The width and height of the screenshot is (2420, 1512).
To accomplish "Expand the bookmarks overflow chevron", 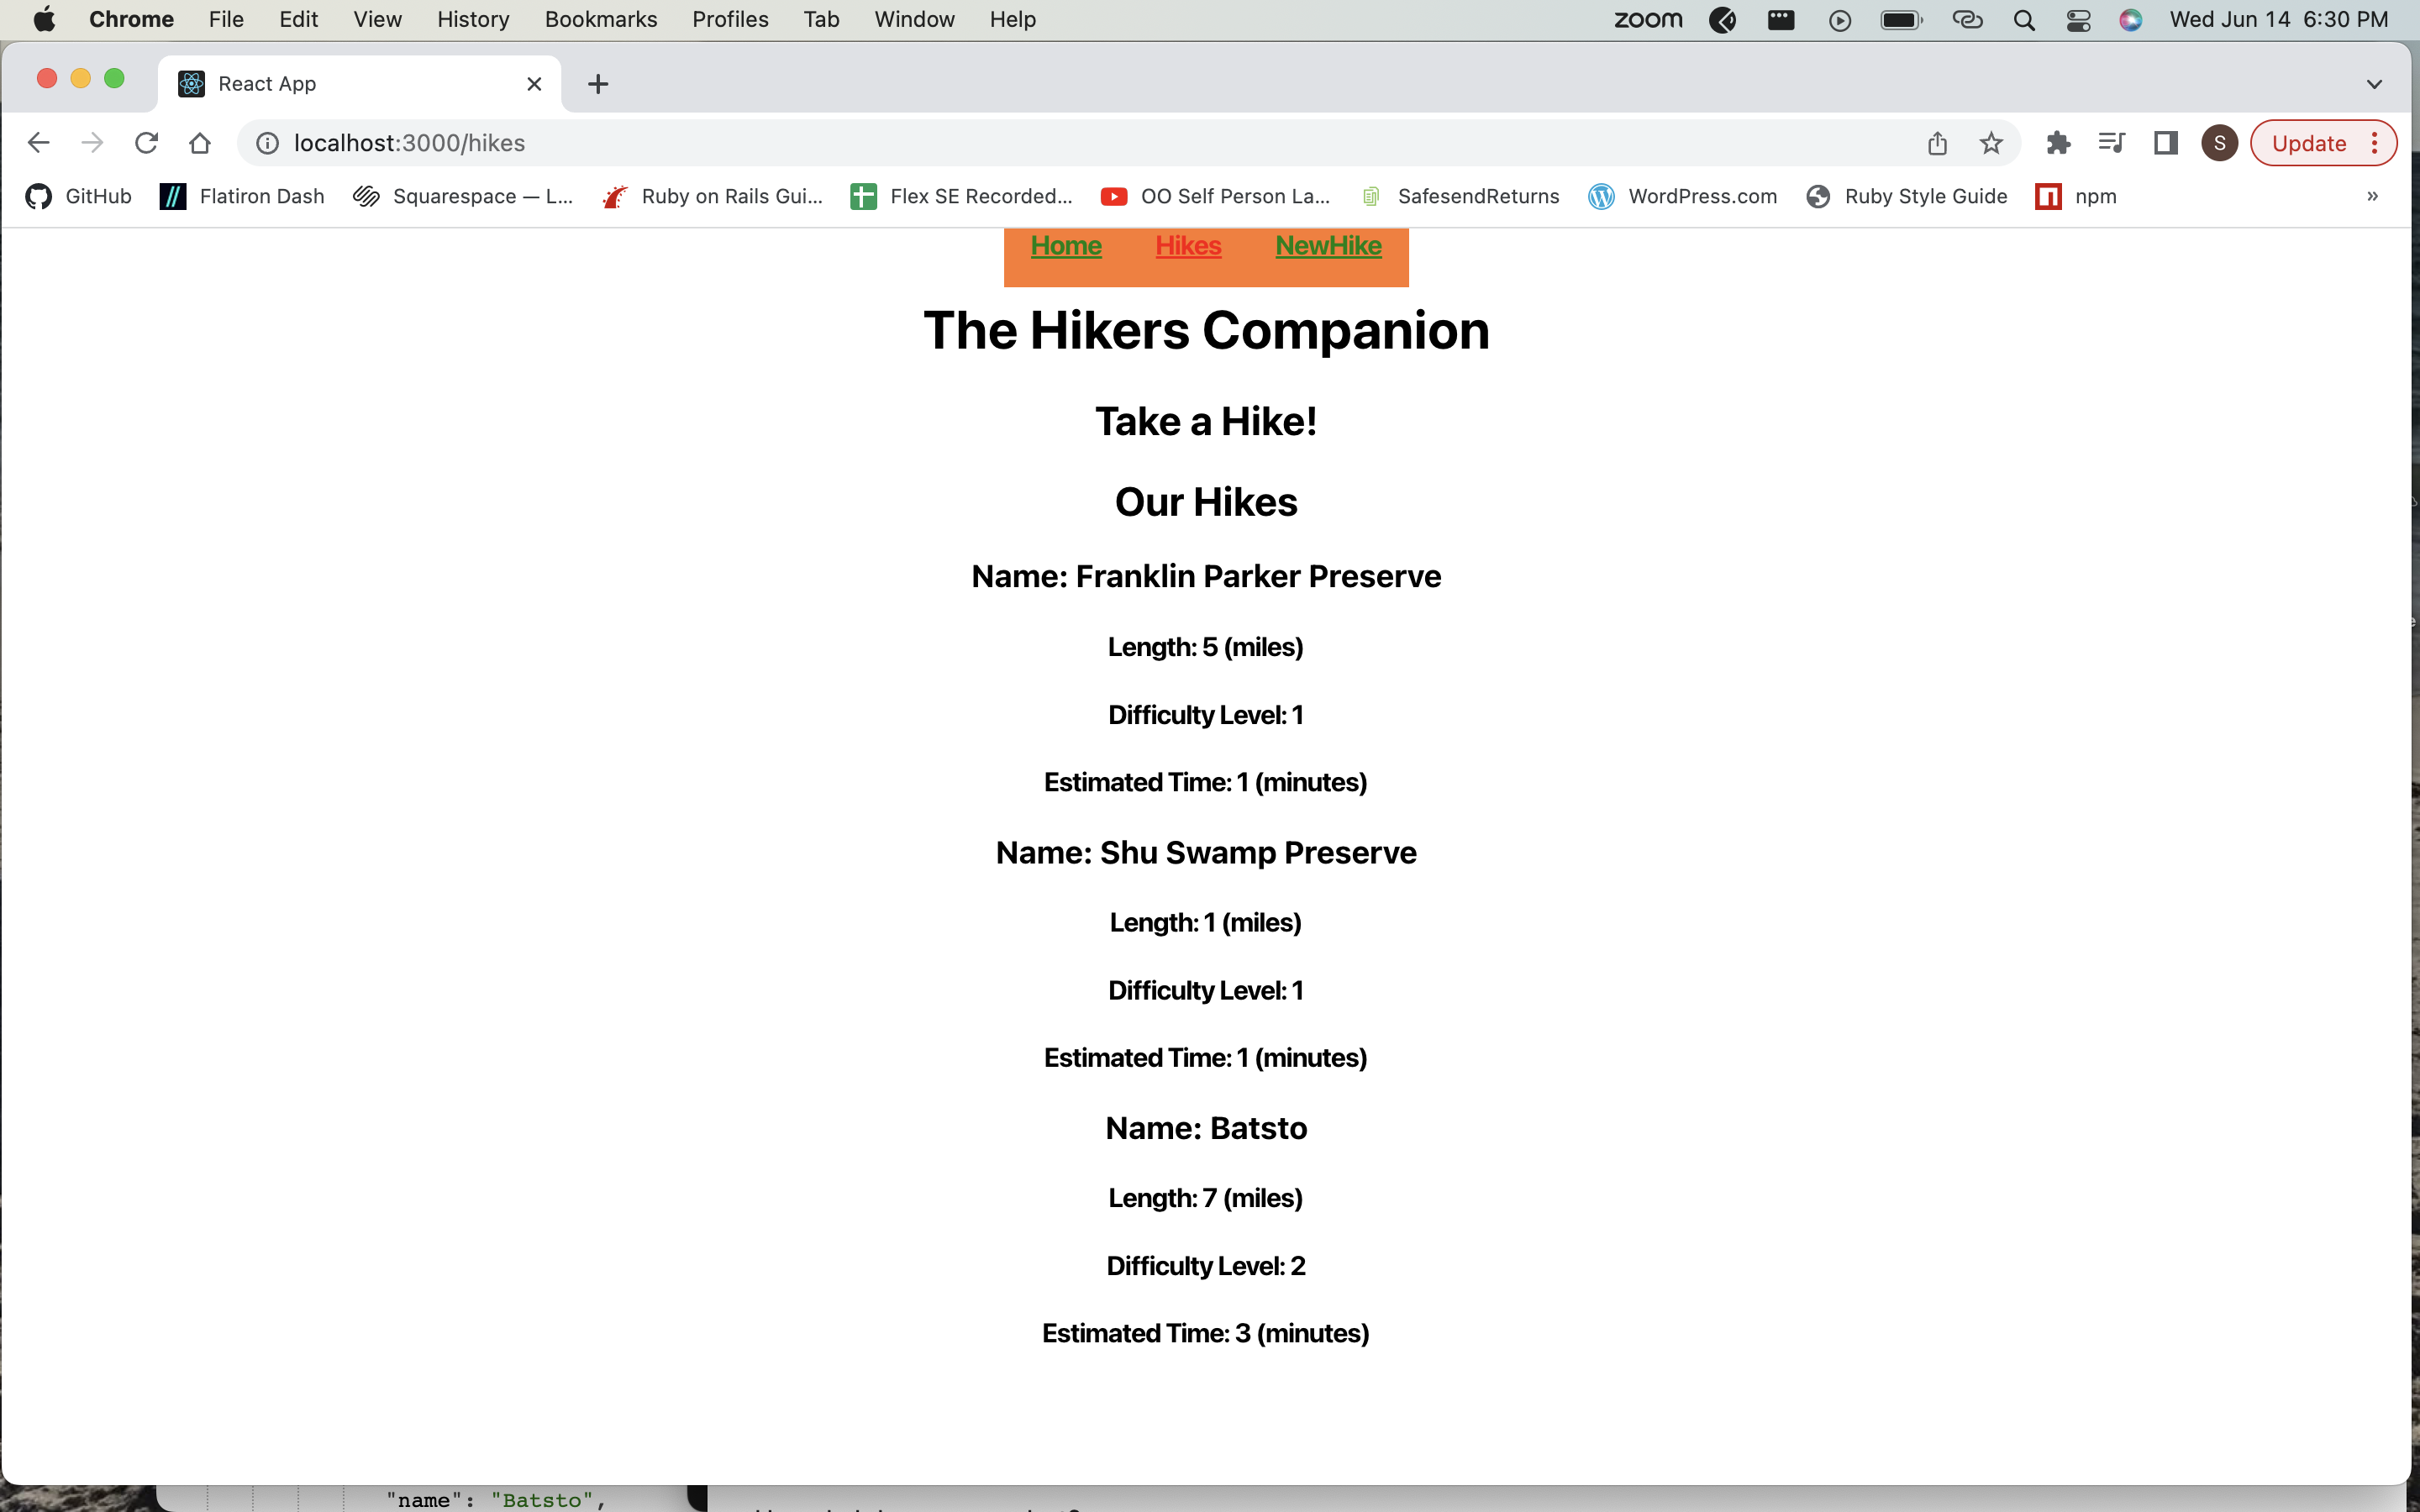I will tap(2371, 196).
